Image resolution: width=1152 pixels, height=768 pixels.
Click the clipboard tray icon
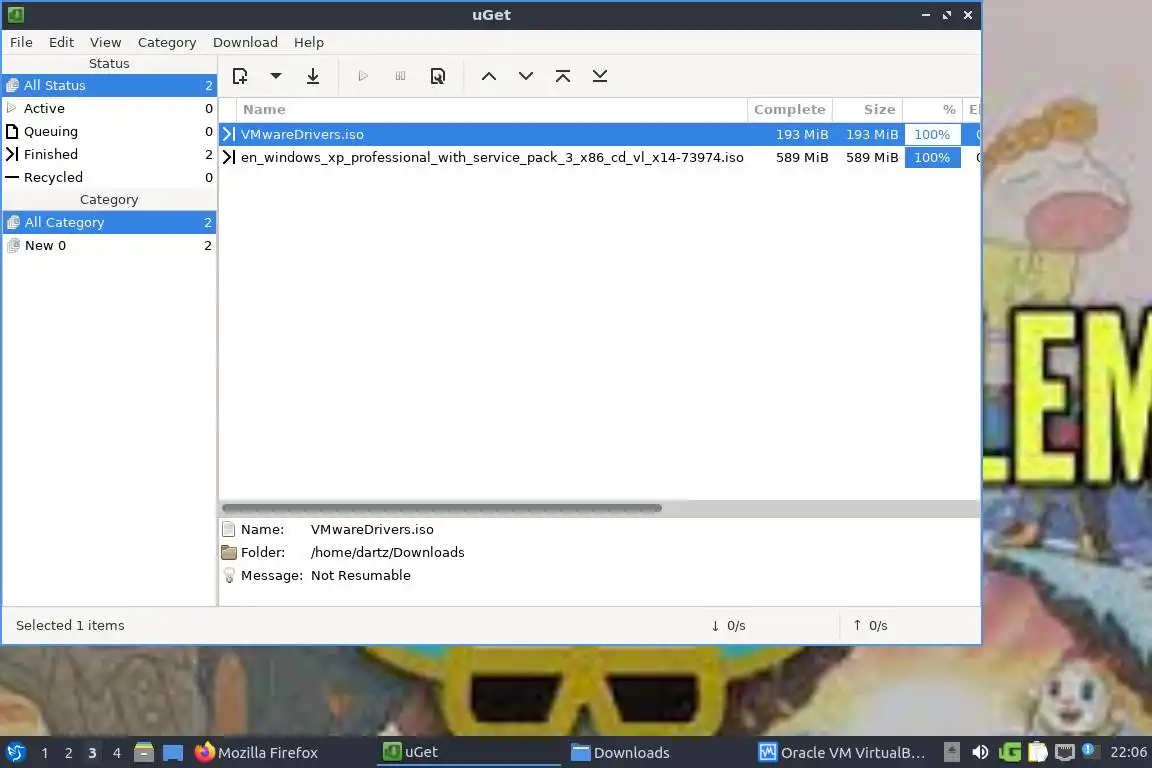tap(1037, 753)
